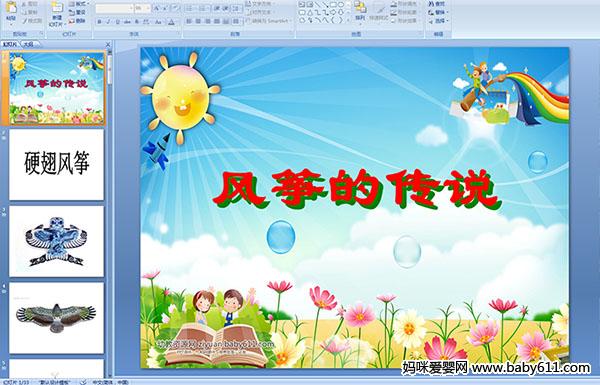Switch to the Slides tab in slide pane
Image resolution: width=600 pixels, height=385 pixels.
(x=10, y=44)
